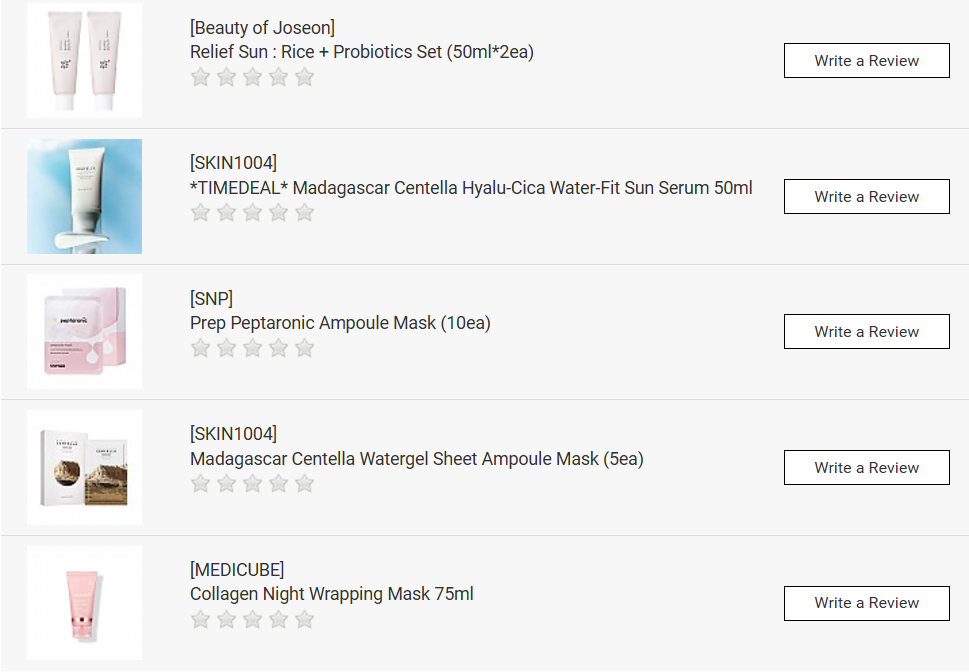
Task: Write a Review for Centella Watergel Mask
Action: [866, 468]
